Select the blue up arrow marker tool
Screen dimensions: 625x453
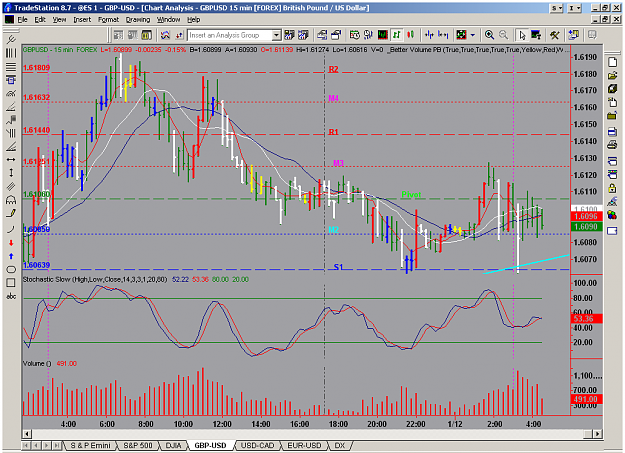click(x=11, y=256)
